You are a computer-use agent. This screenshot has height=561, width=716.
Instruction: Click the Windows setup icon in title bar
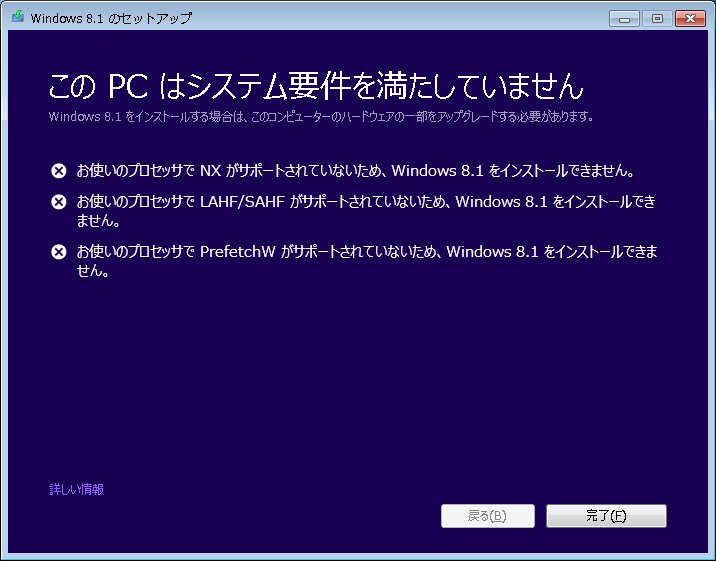[18, 17]
